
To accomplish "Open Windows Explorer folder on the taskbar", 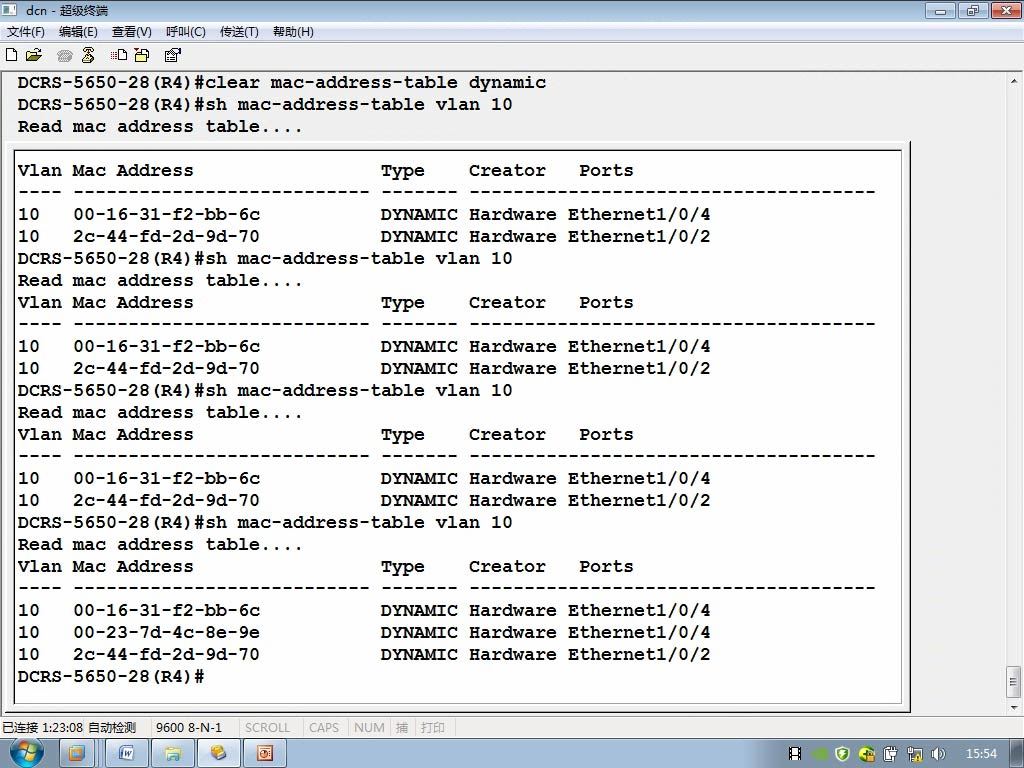I will tap(172, 754).
